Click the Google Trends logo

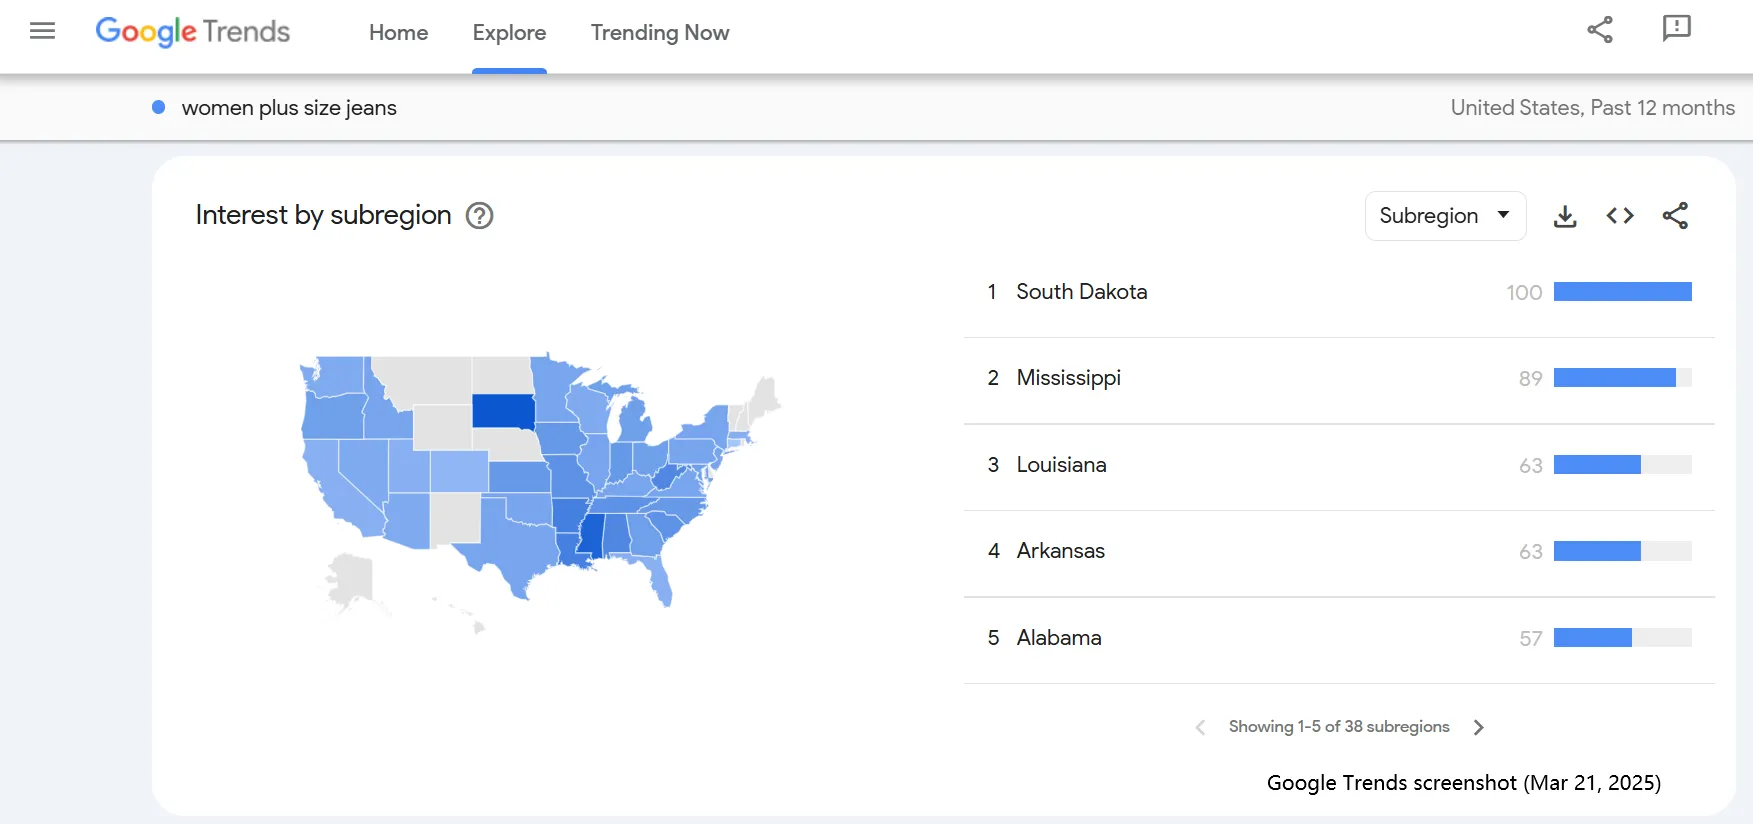pyautogui.click(x=193, y=32)
